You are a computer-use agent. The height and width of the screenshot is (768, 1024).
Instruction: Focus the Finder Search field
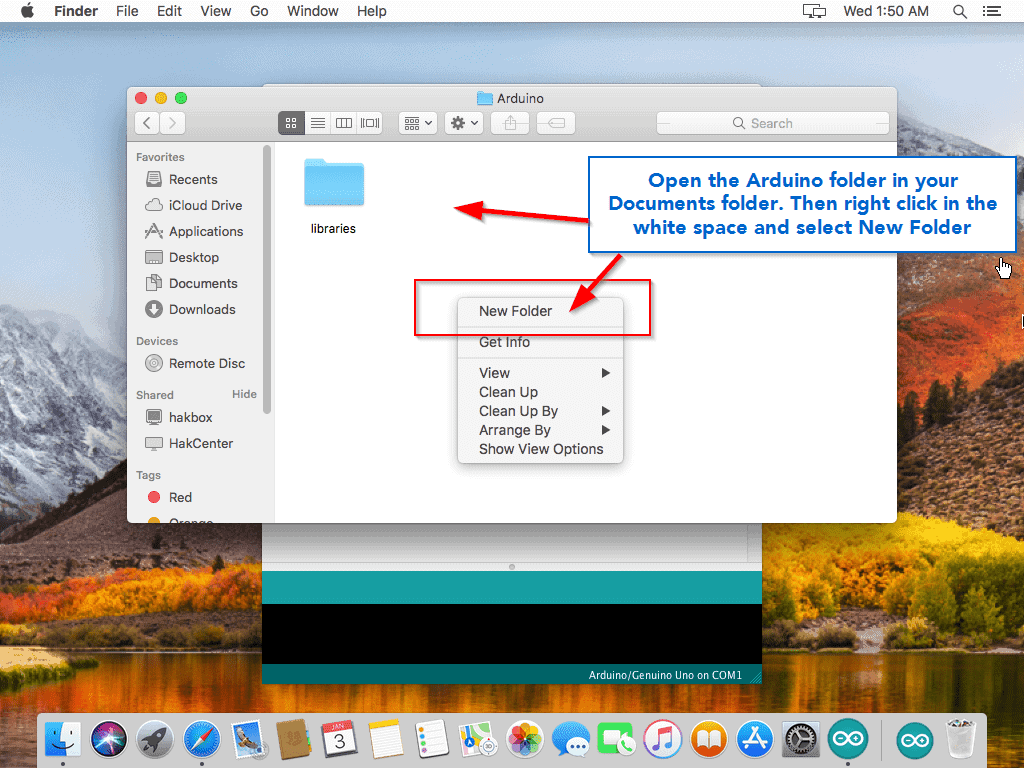click(x=773, y=123)
